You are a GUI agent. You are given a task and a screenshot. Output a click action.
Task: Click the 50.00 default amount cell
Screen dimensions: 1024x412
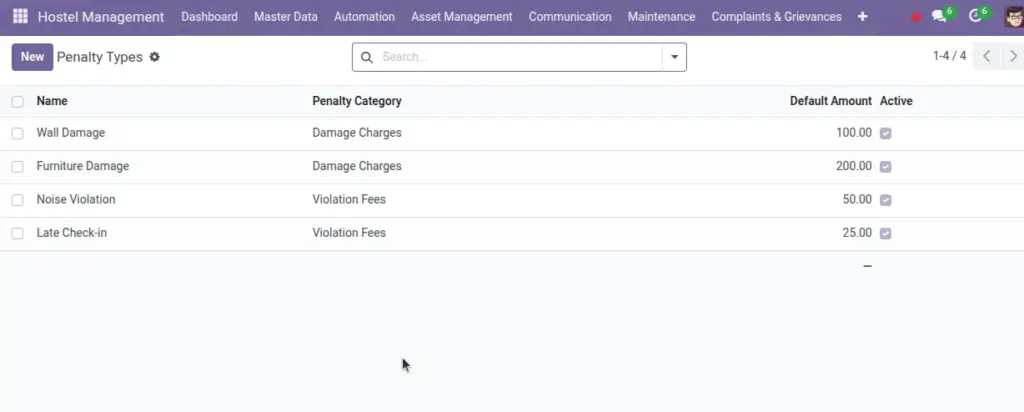click(x=857, y=199)
